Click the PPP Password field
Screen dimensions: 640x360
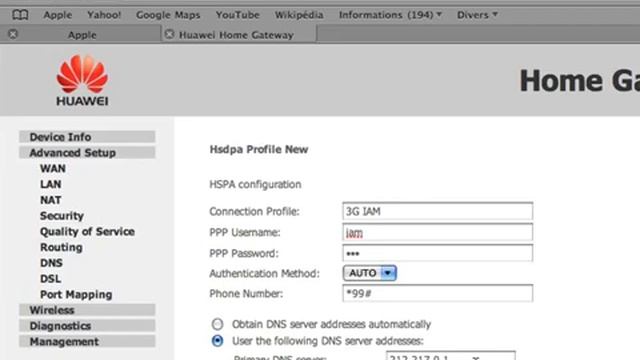(x=438, y=253)
